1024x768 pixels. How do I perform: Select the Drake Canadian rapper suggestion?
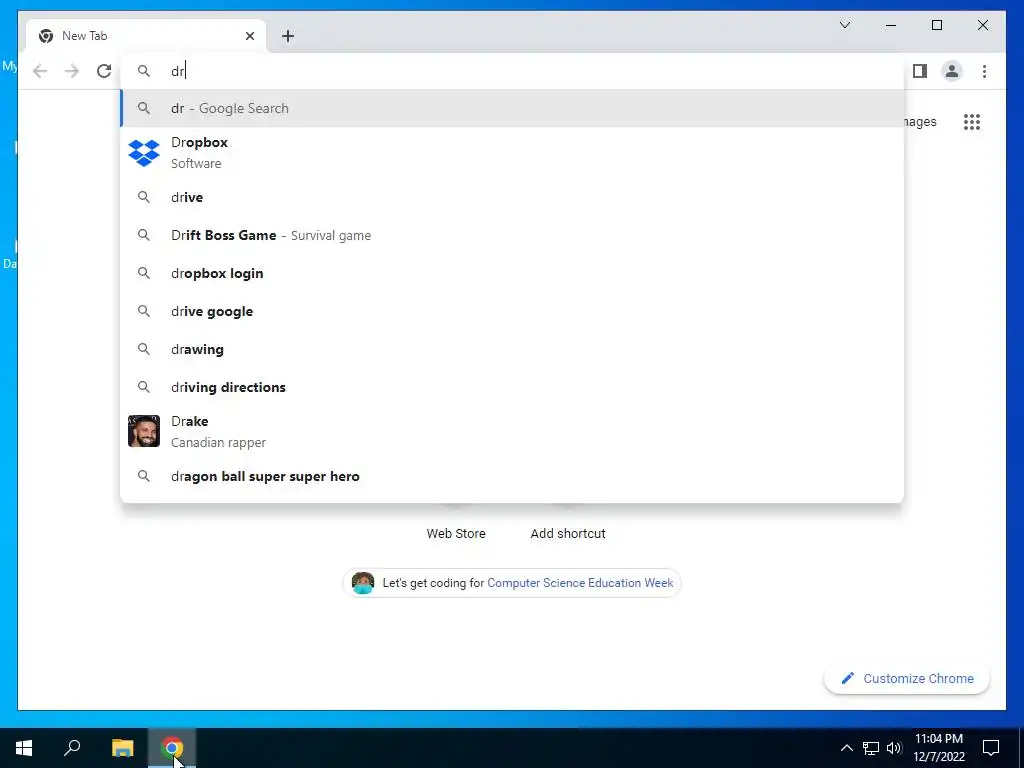[512, 432]
